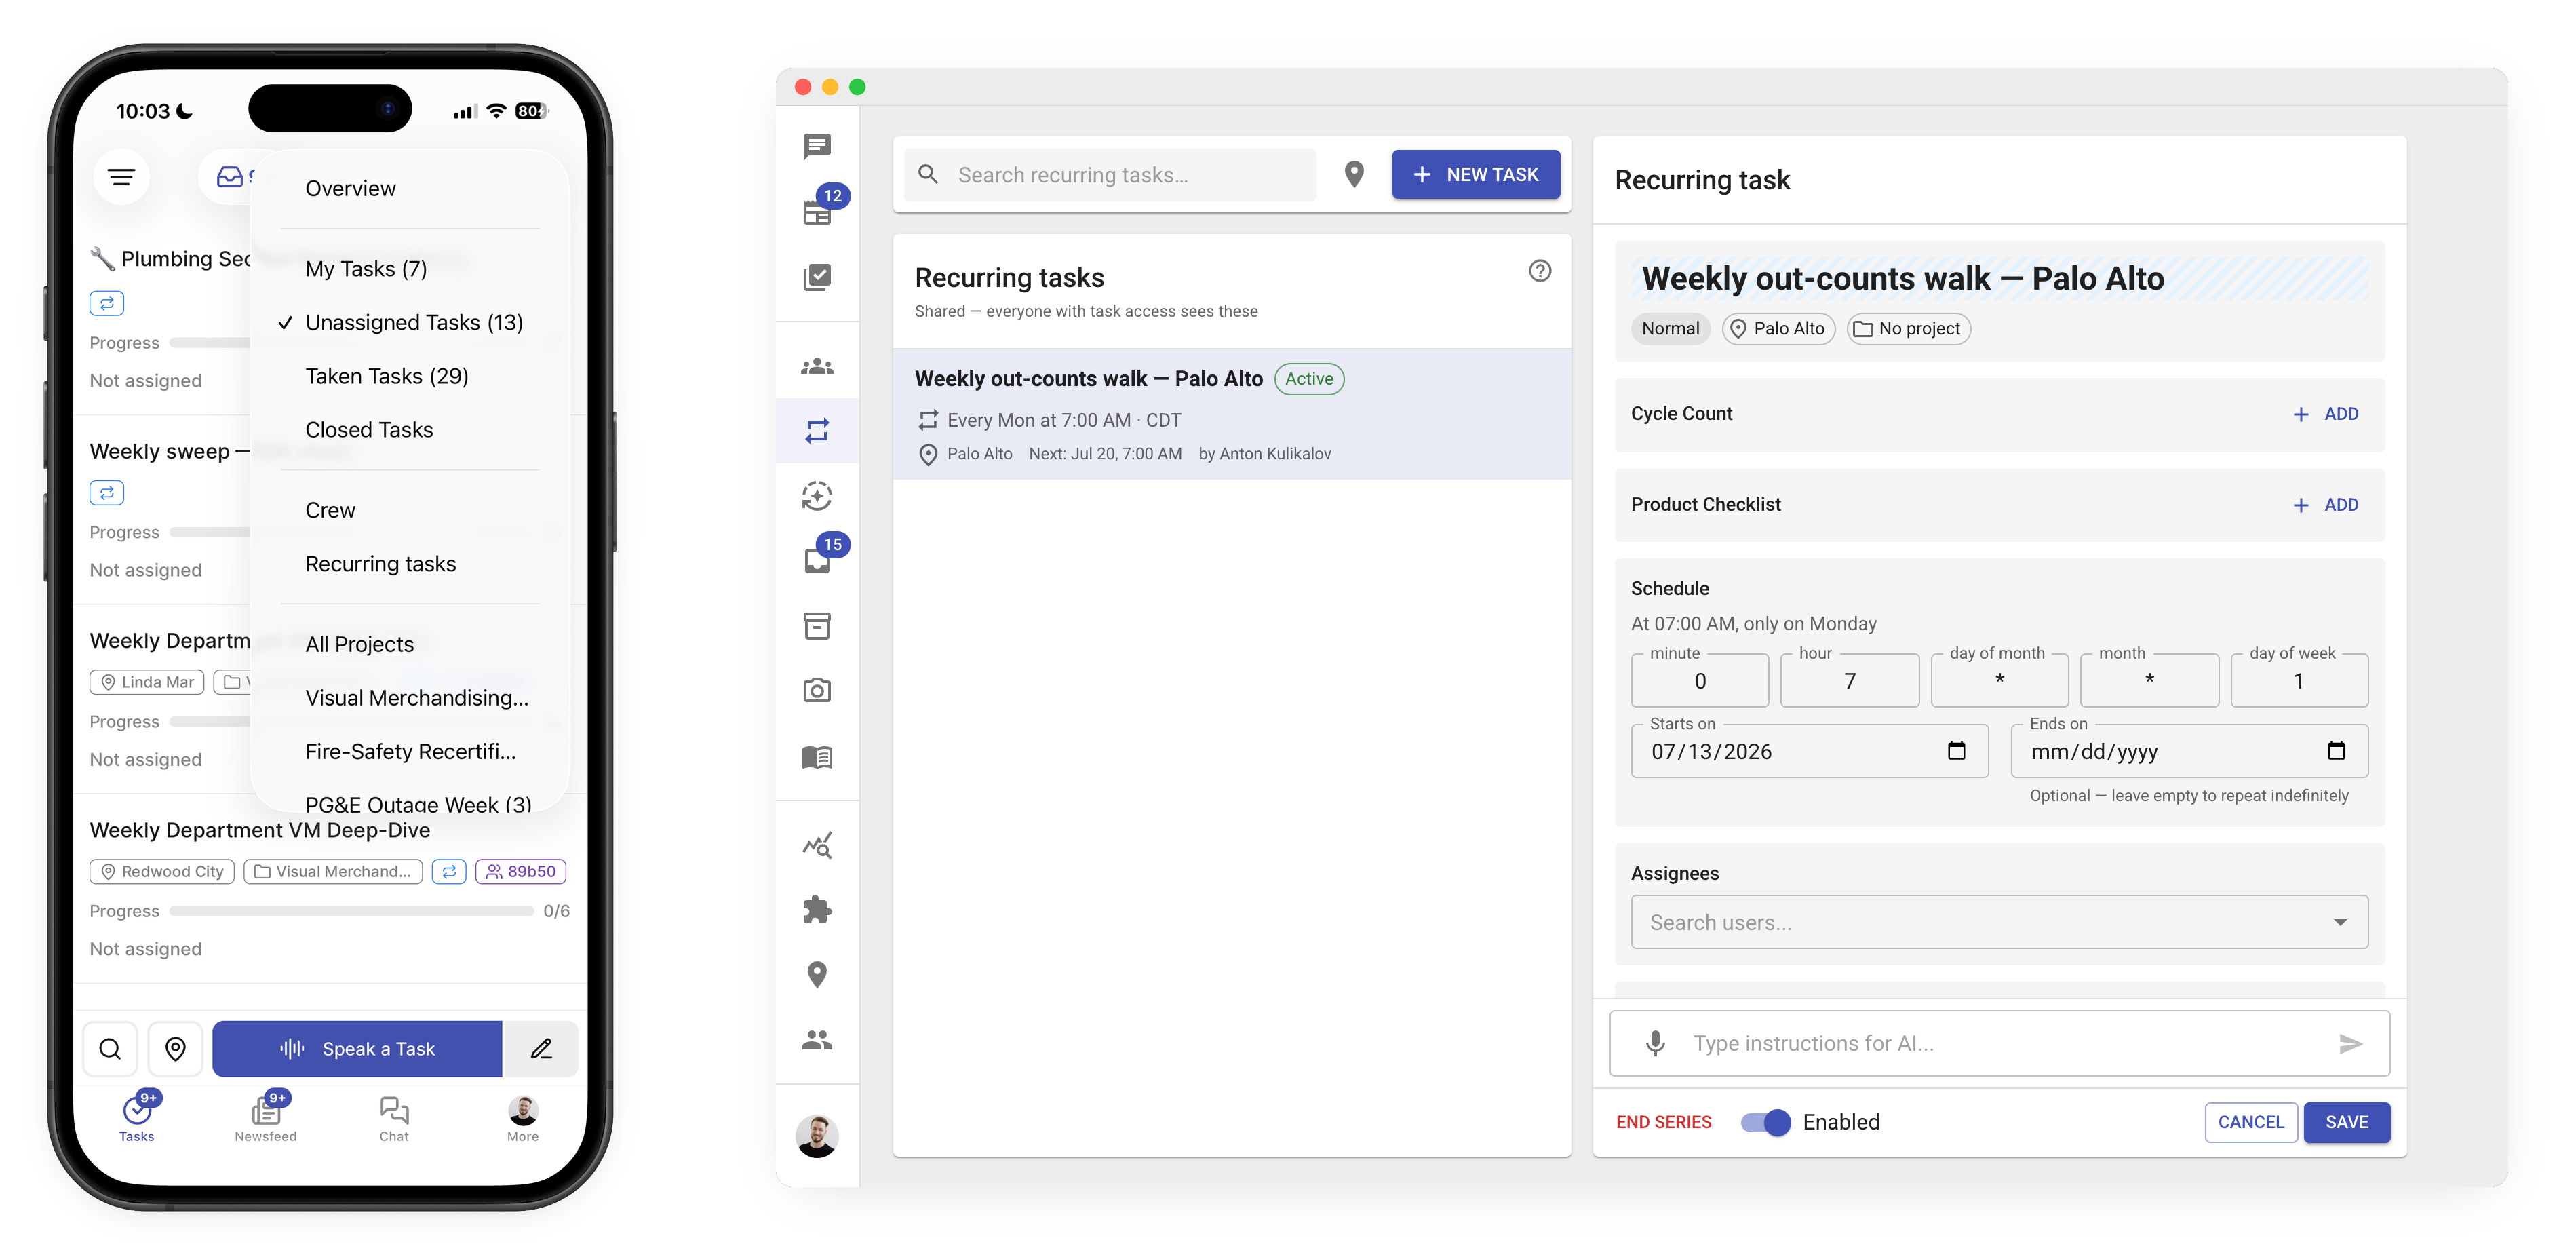Viewport: 2576px width, 1255px height.
Task: Select Crew in the phone menu
Action: click(x=330, y=510)
